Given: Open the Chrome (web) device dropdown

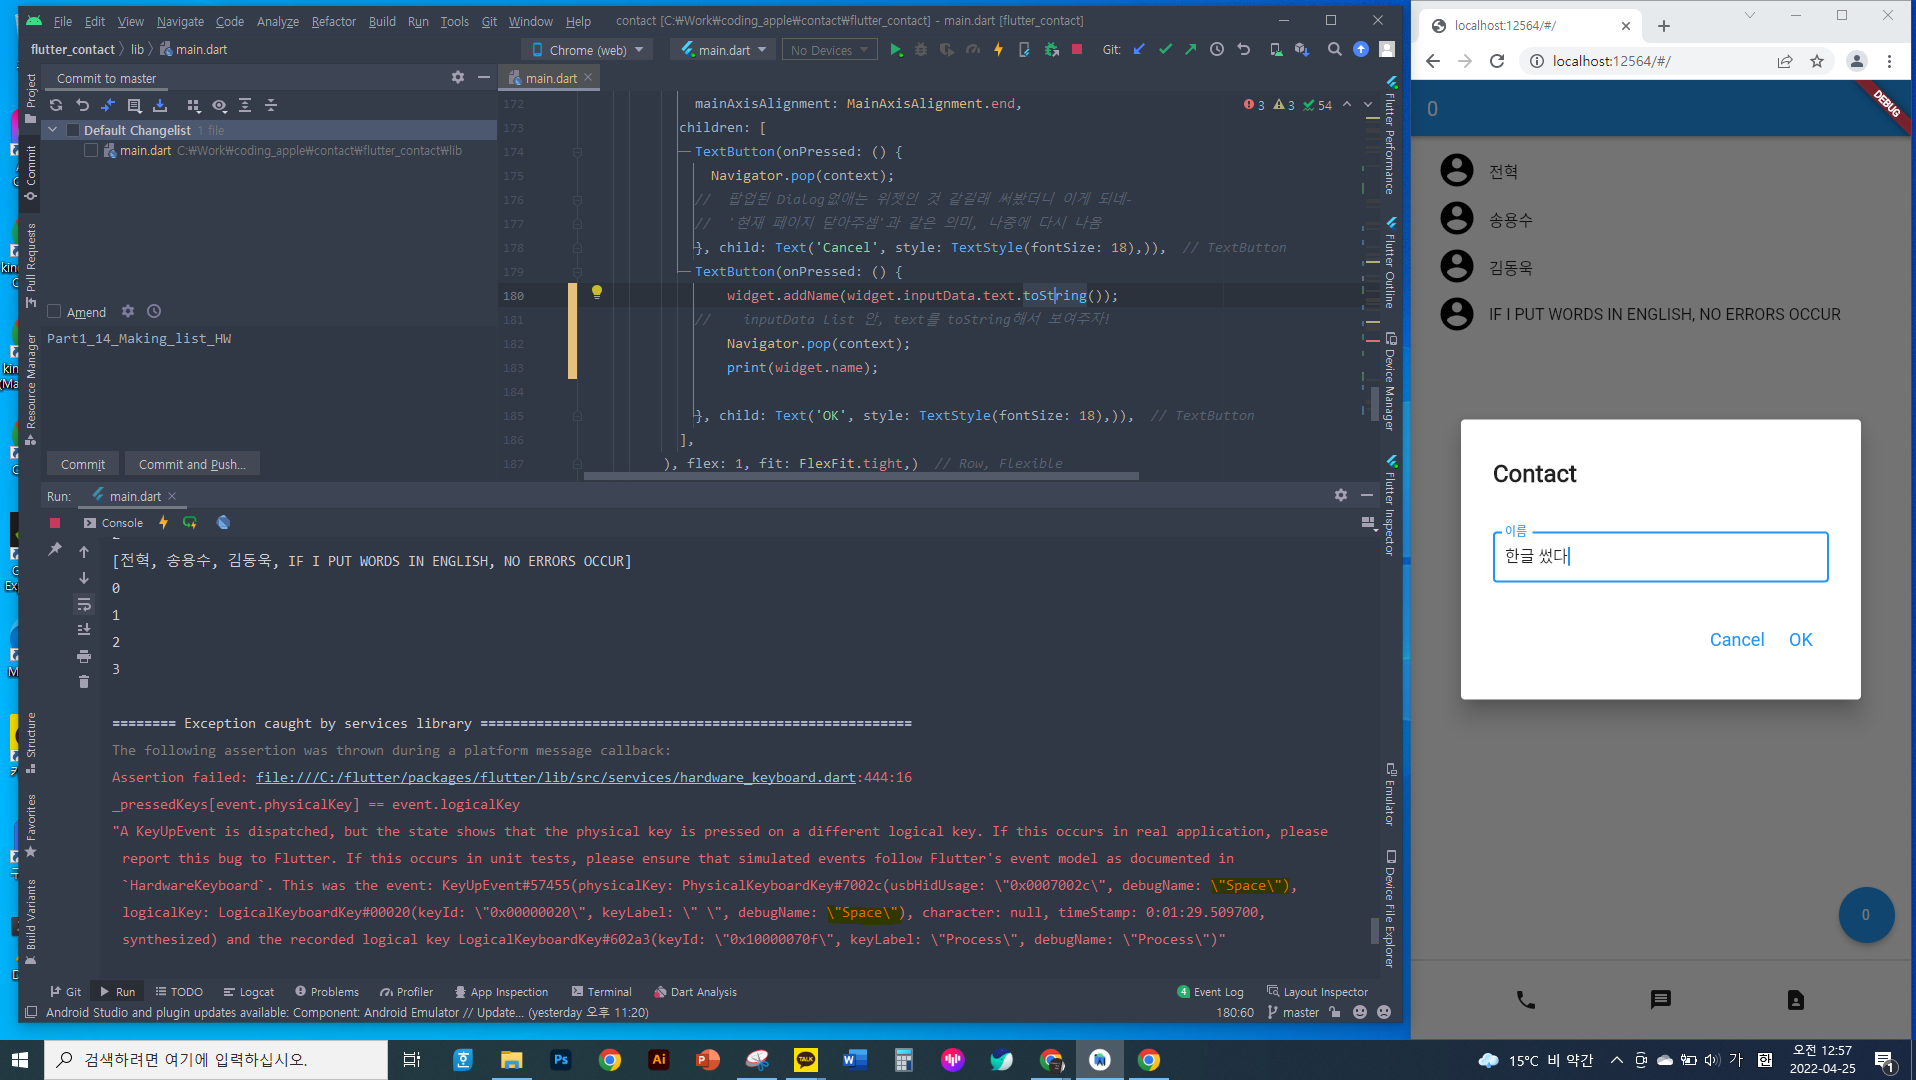Looking at the screenshot, I should (x=587, y=49).
